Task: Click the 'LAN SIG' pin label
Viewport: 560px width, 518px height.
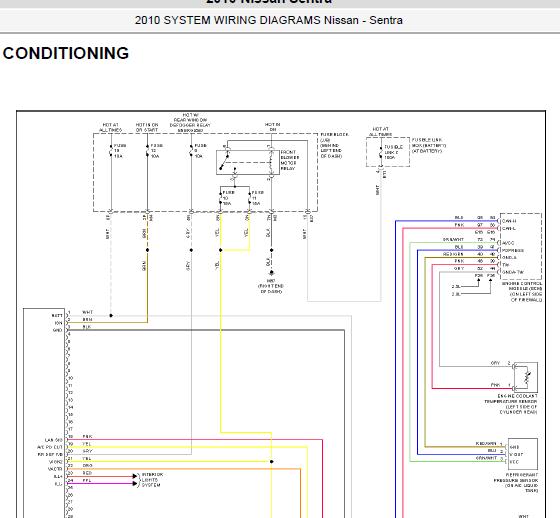Action: click(54, 440)
